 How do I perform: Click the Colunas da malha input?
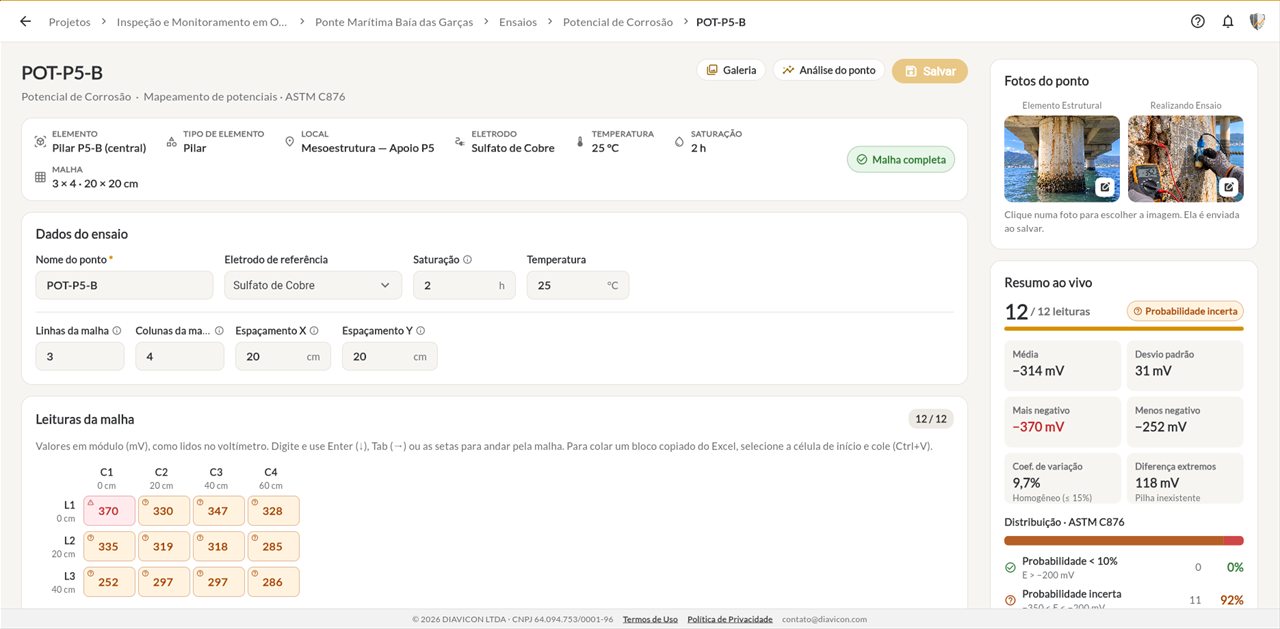180,356
